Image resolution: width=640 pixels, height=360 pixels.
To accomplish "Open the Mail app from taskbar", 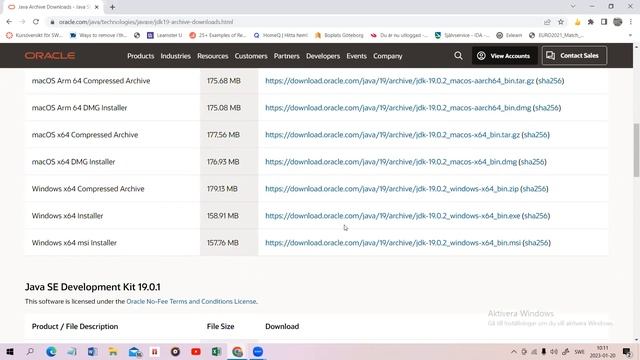I will (x=134, y=351).
